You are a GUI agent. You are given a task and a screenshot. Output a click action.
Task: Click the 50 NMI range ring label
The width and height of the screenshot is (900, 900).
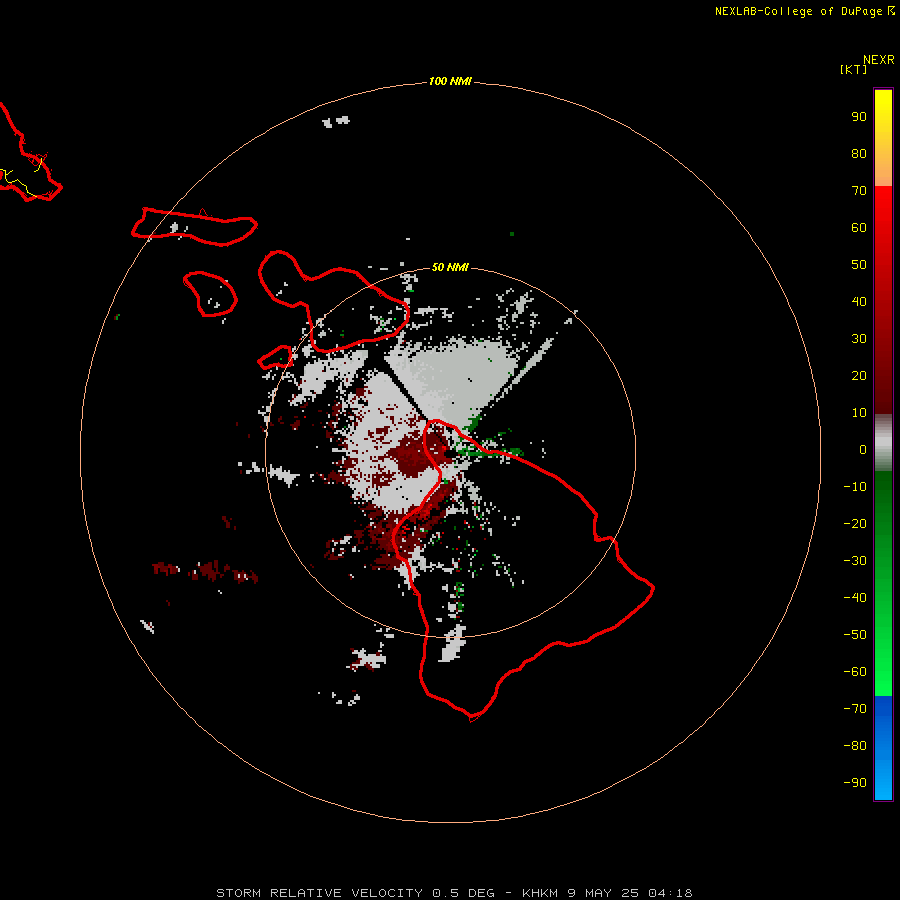tap(450, 267)
